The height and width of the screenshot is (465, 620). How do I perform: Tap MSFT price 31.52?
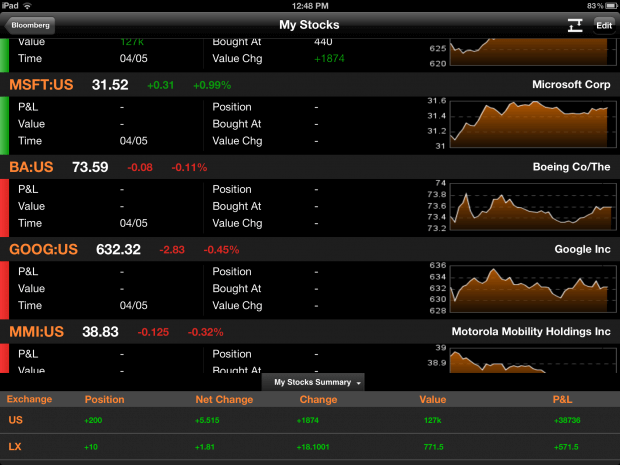110,85
